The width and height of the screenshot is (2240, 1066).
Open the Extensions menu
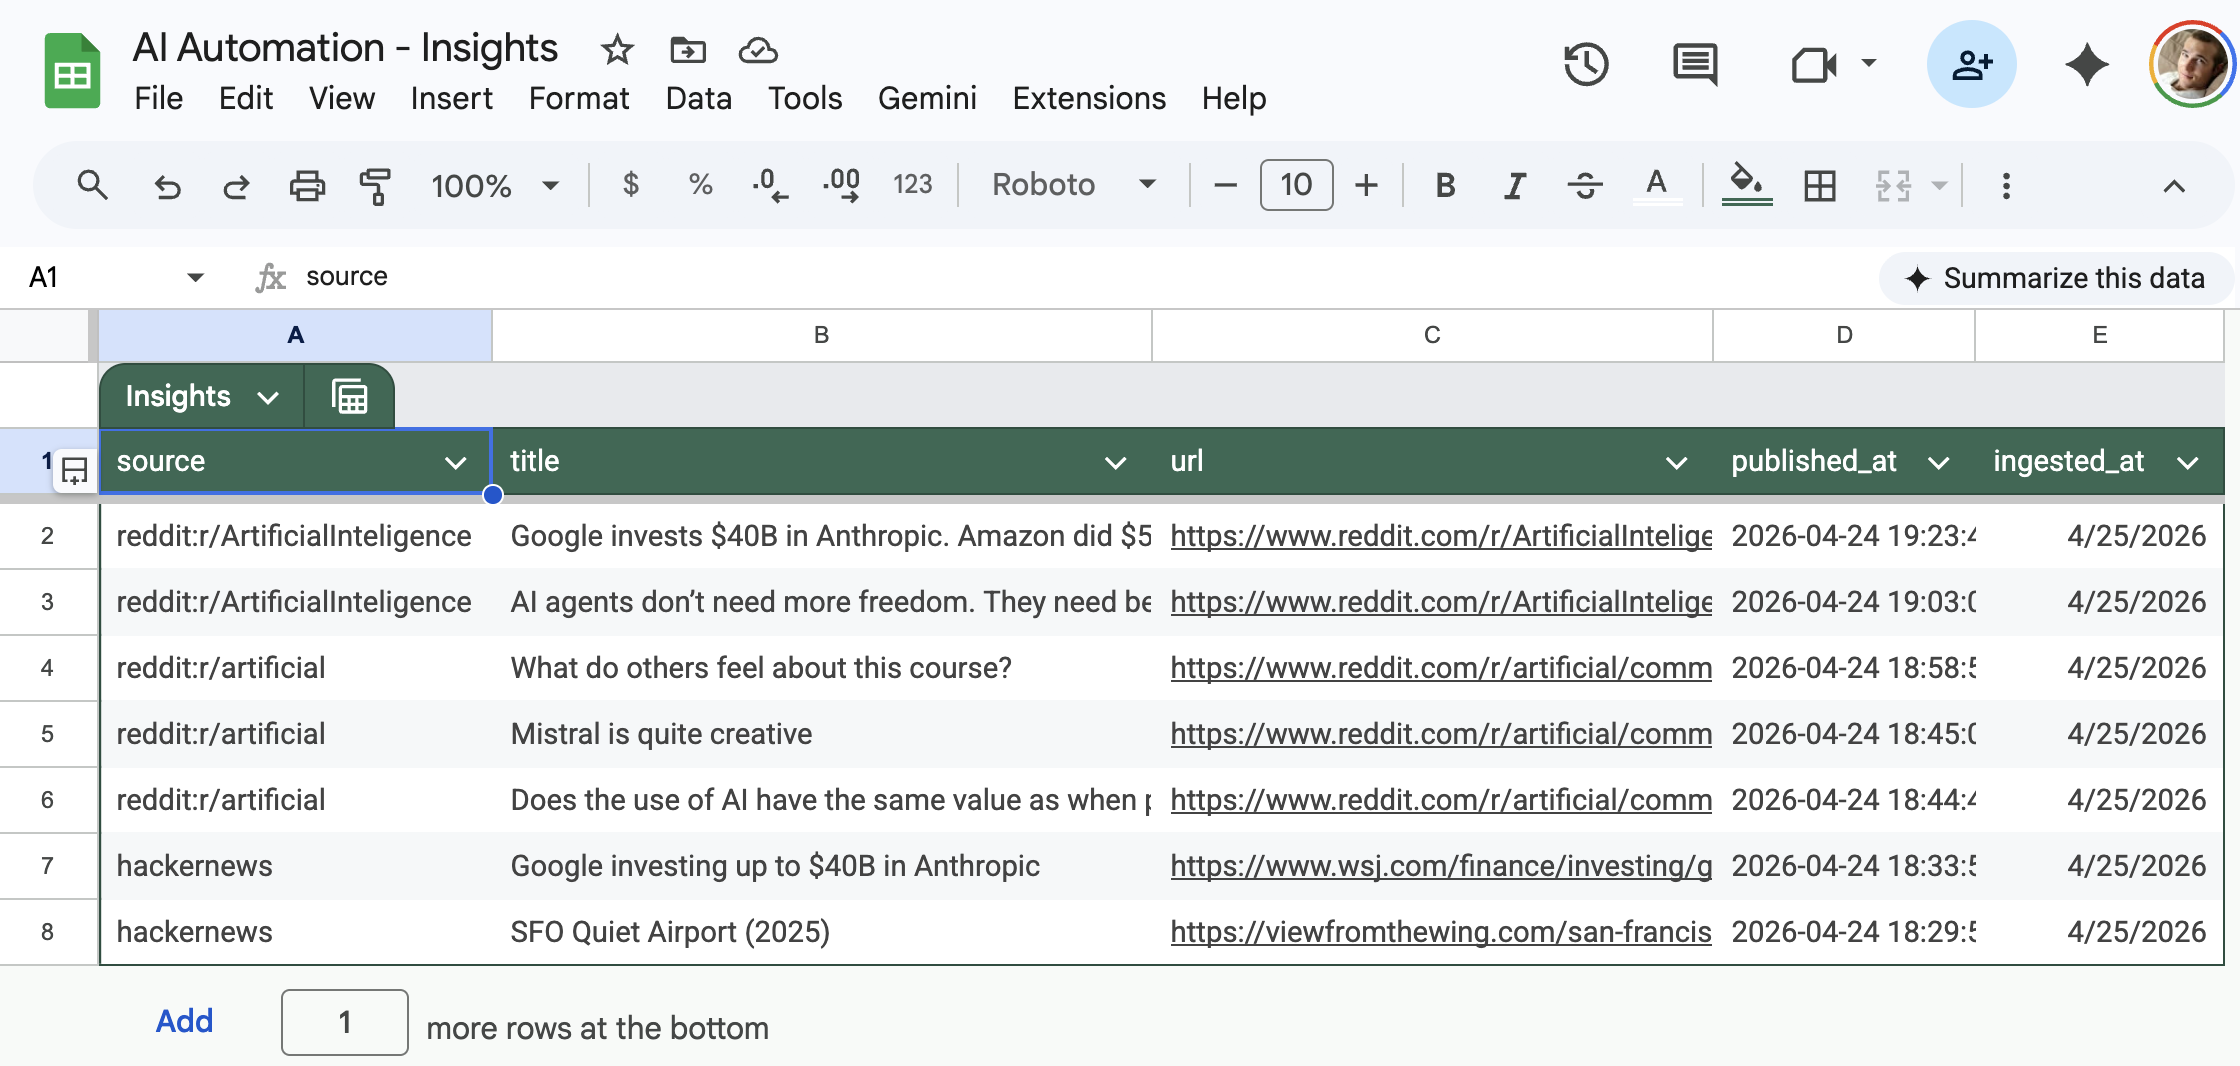[x=1089, y=98]
